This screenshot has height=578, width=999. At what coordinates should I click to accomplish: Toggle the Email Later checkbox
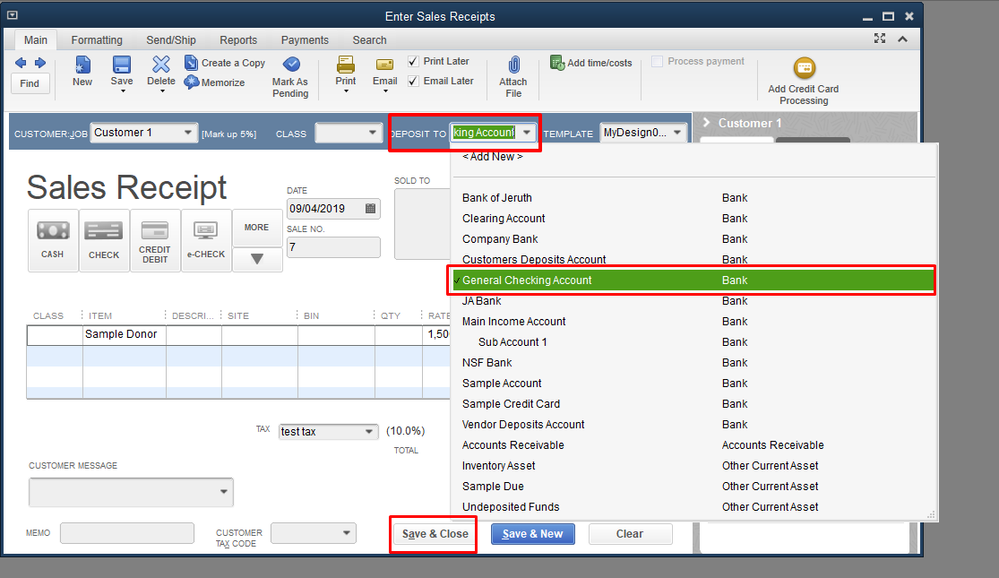[x=413, y=81]
